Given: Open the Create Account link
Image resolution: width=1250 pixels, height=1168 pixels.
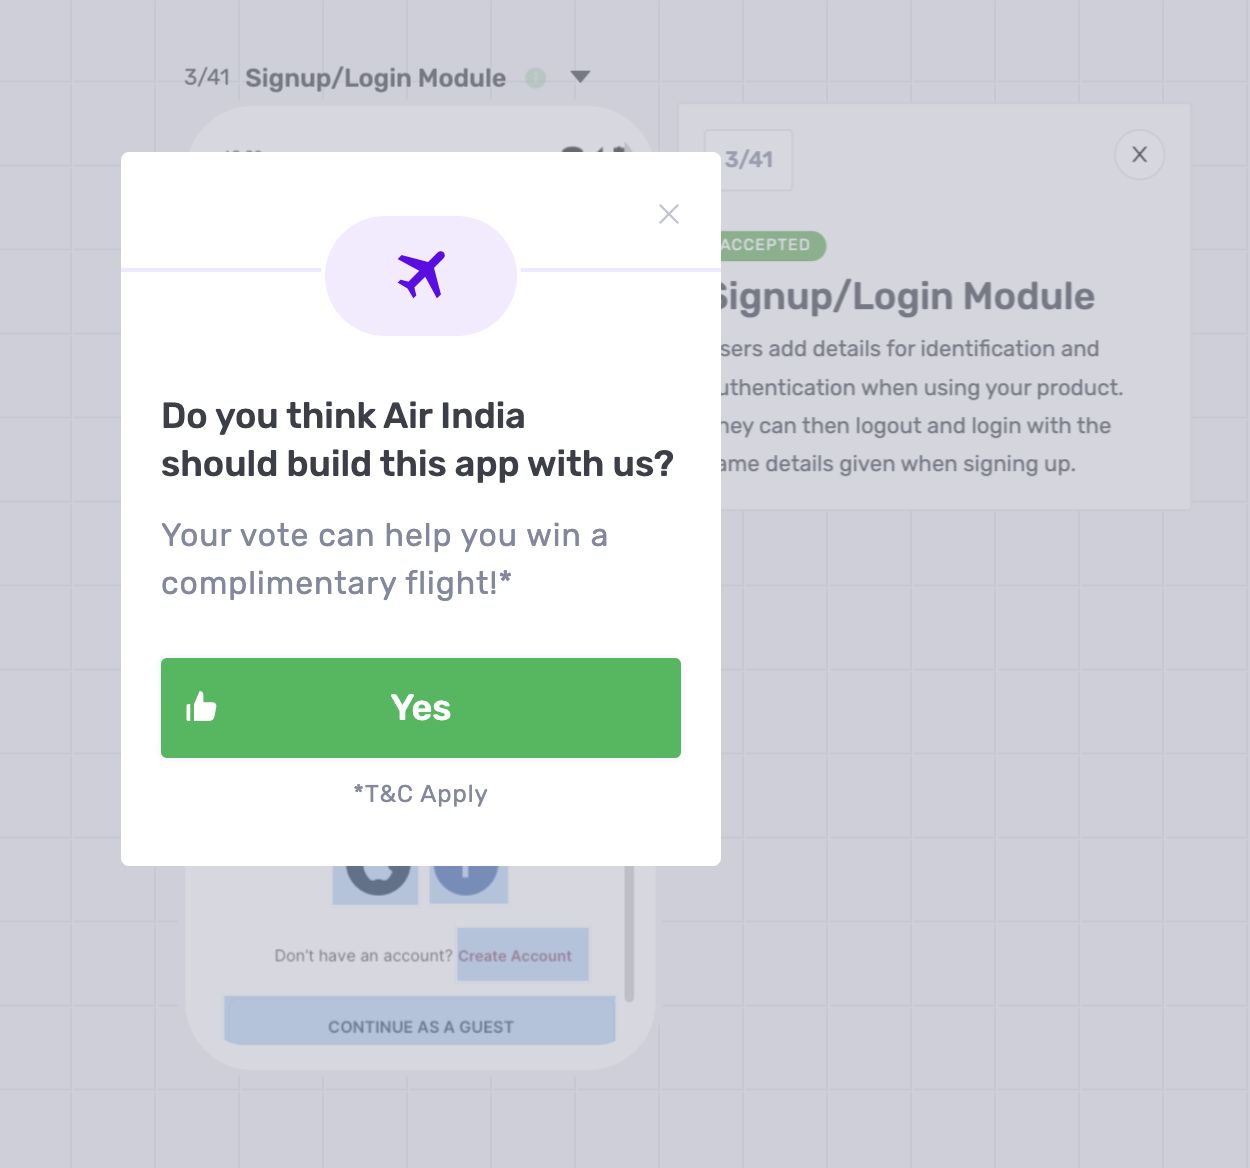Looking at the screenshot, I should point(515,956).
